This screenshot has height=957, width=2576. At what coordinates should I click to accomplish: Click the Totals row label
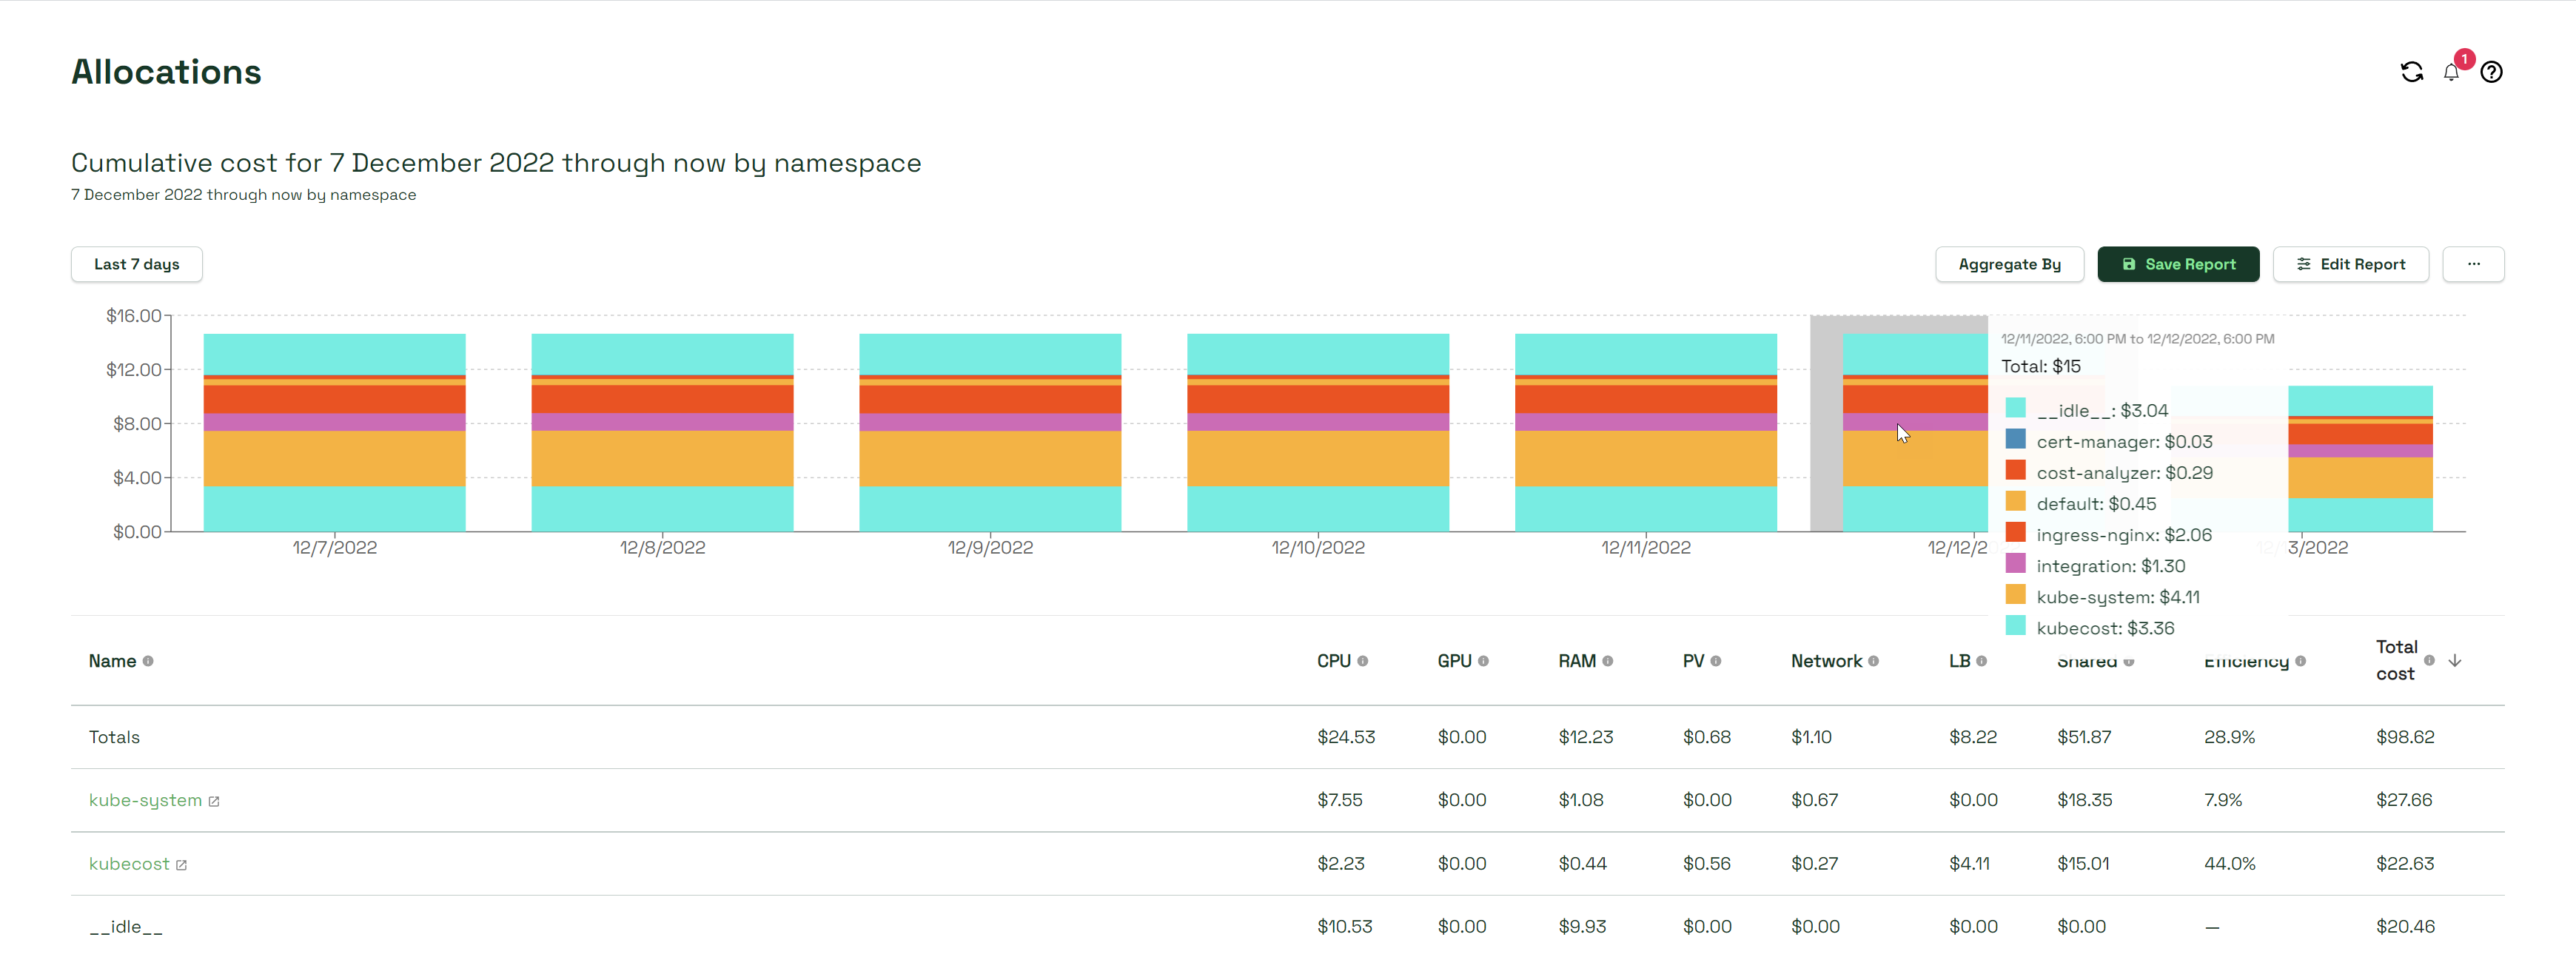coord(114,737)
